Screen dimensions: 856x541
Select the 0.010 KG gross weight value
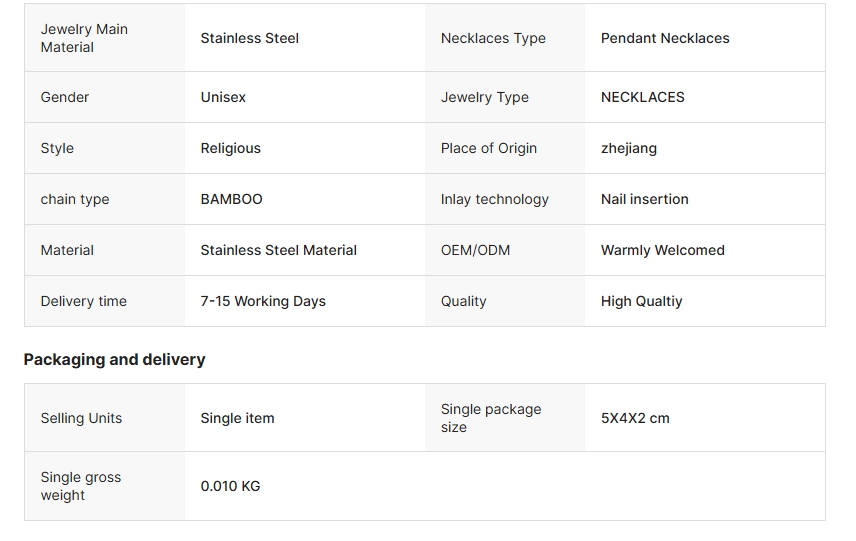230,486
